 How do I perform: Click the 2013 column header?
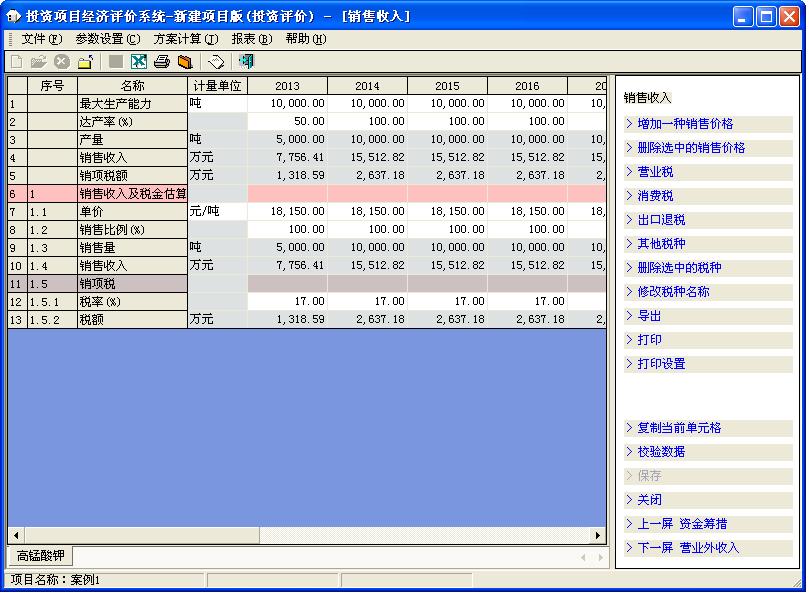287,86
